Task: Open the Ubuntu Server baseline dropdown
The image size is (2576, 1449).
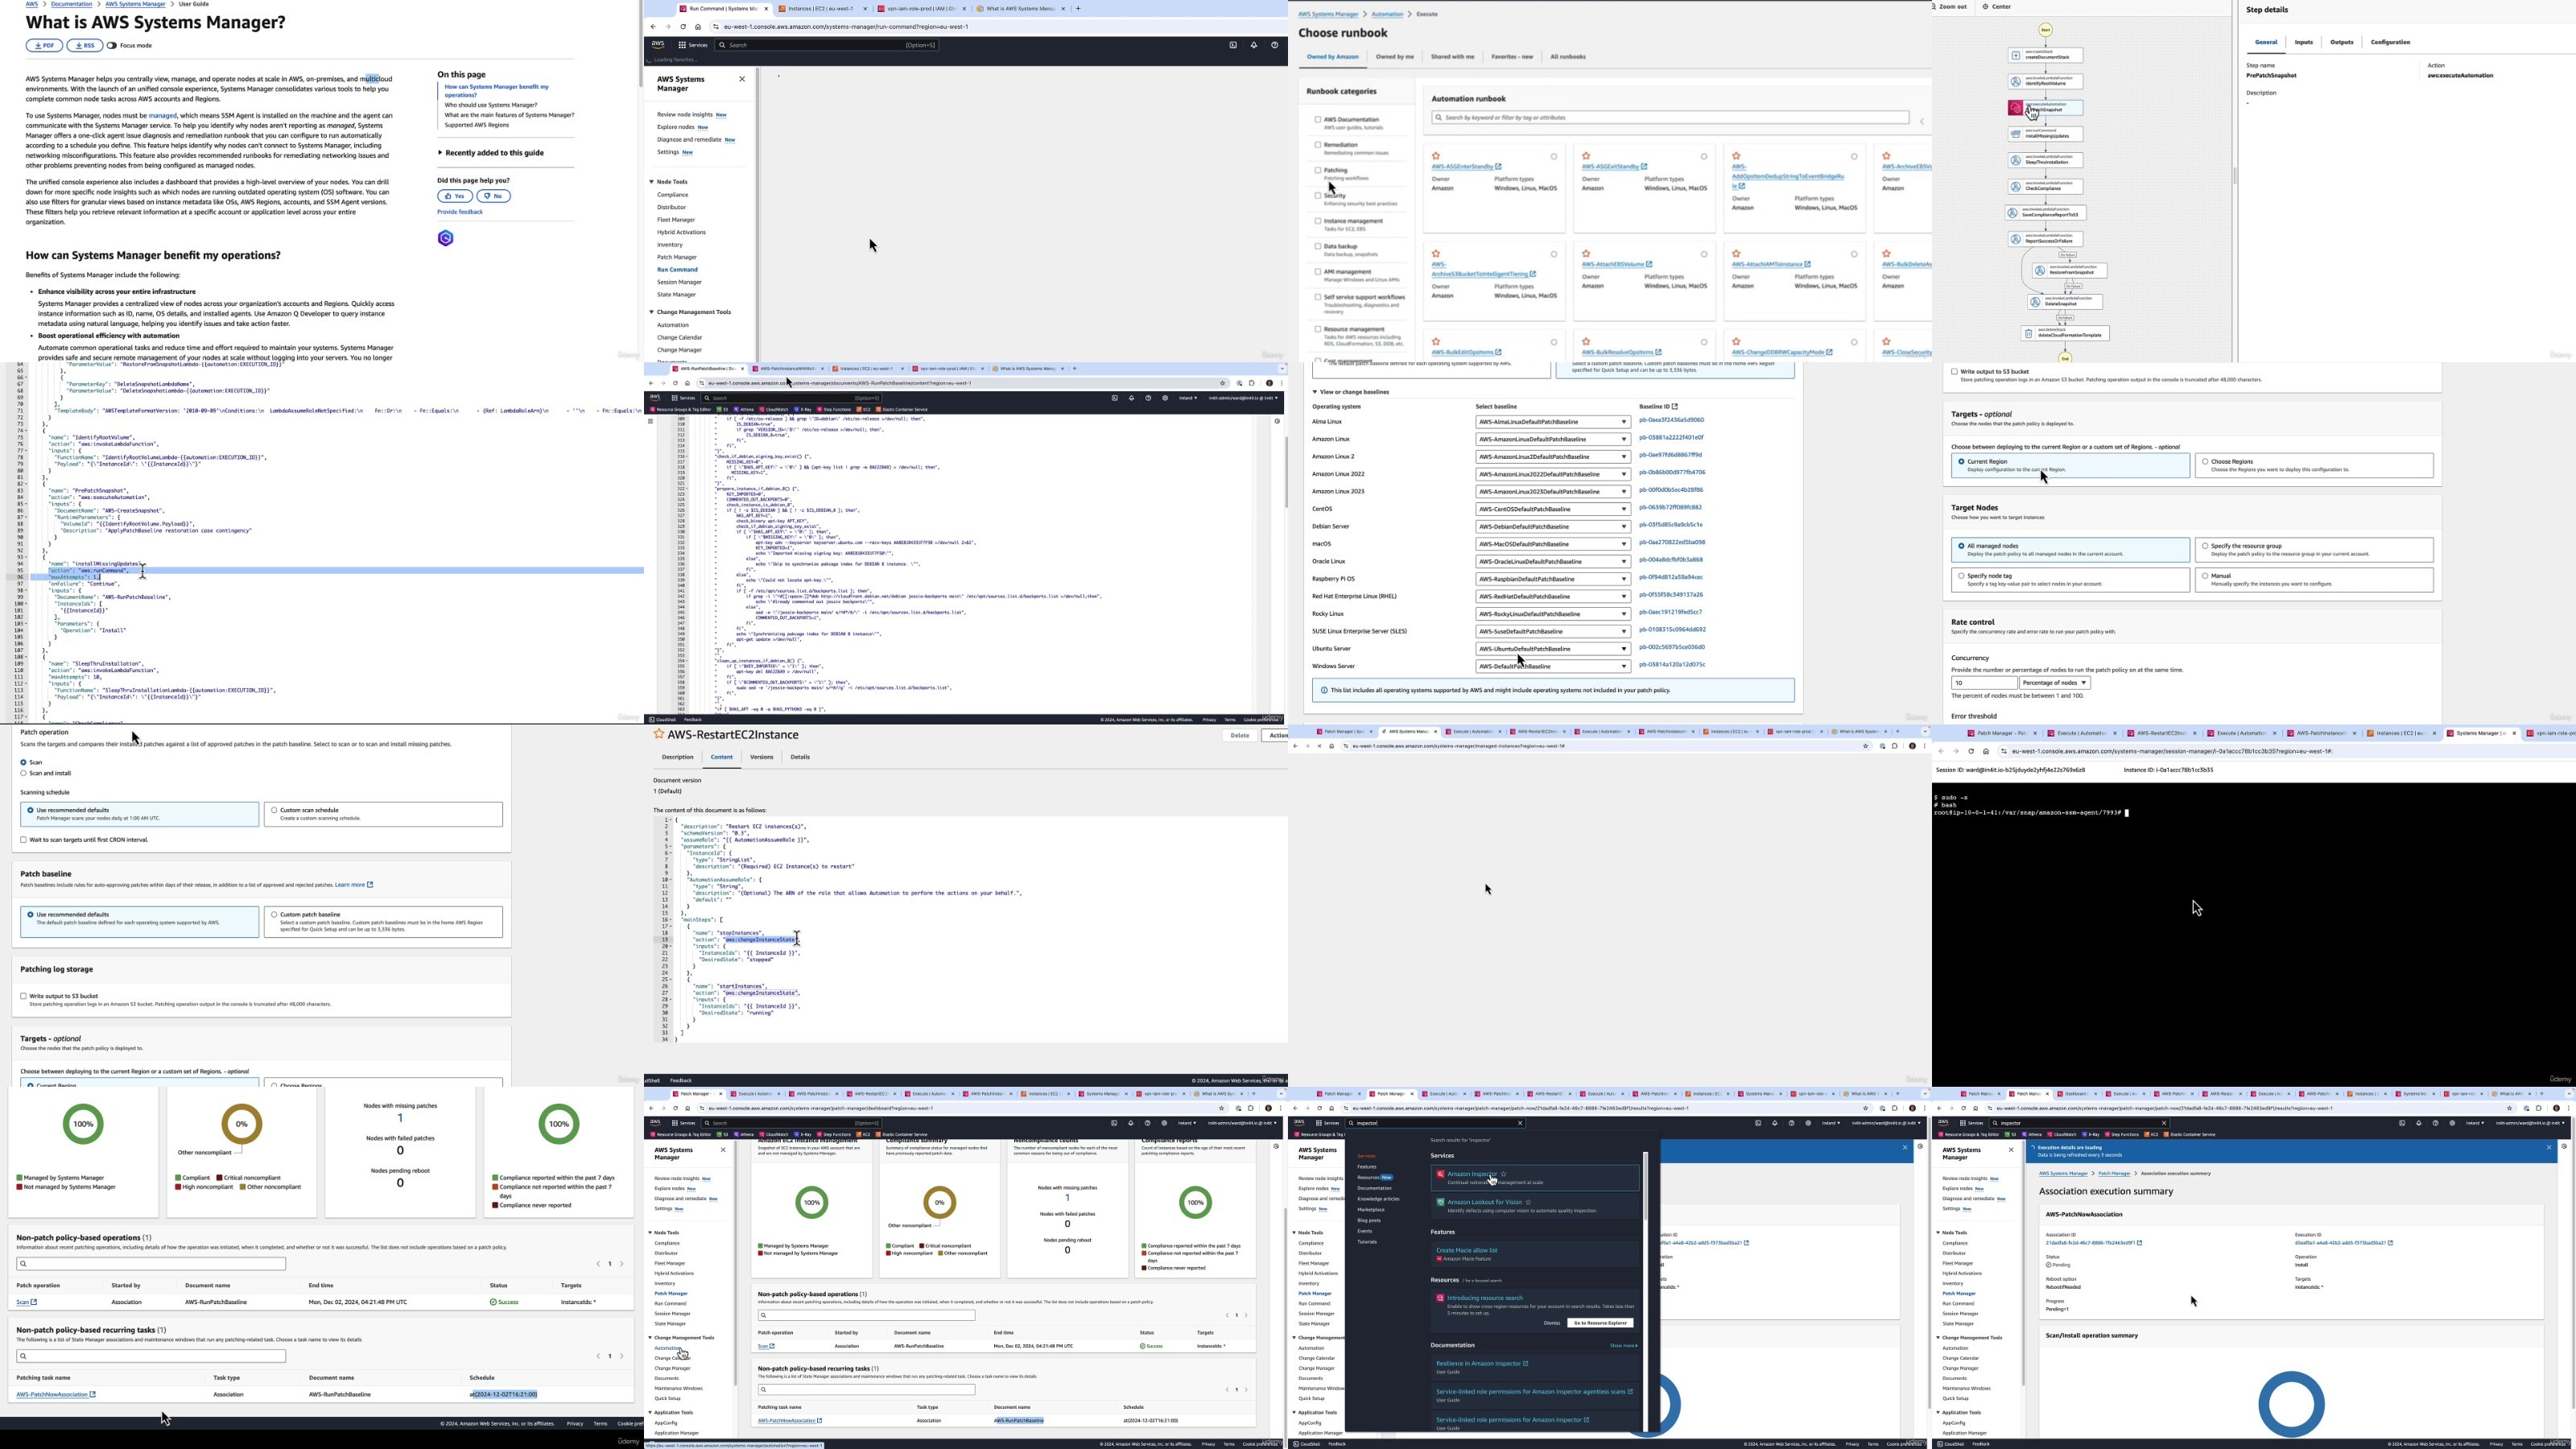Action: coord(1553,649)
